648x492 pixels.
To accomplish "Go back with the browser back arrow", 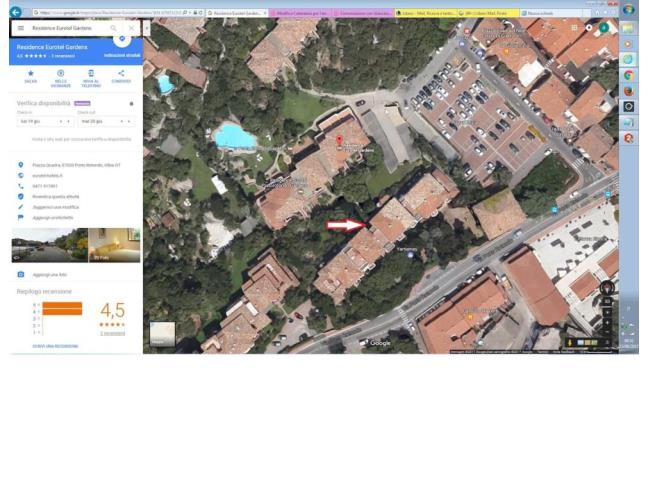I will (x=15, y=12).
